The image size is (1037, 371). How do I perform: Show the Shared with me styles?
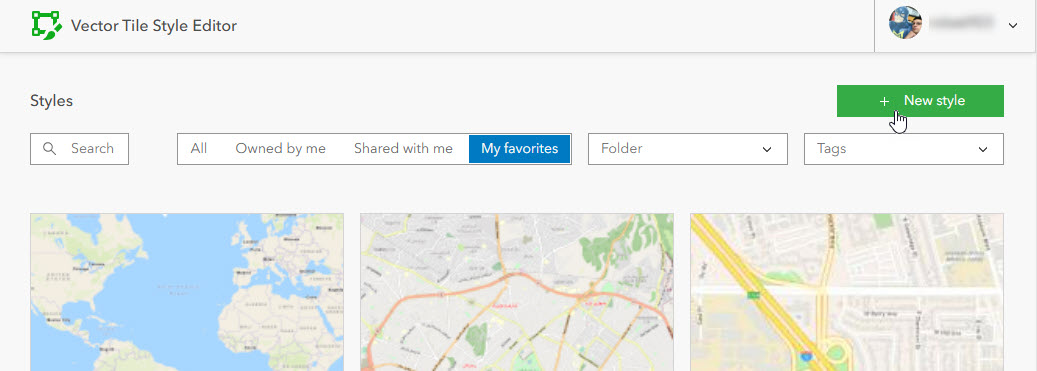403,149
